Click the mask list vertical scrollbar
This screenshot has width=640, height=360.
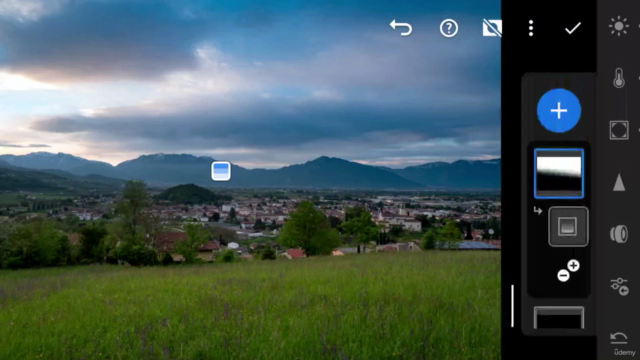(512, 306)
